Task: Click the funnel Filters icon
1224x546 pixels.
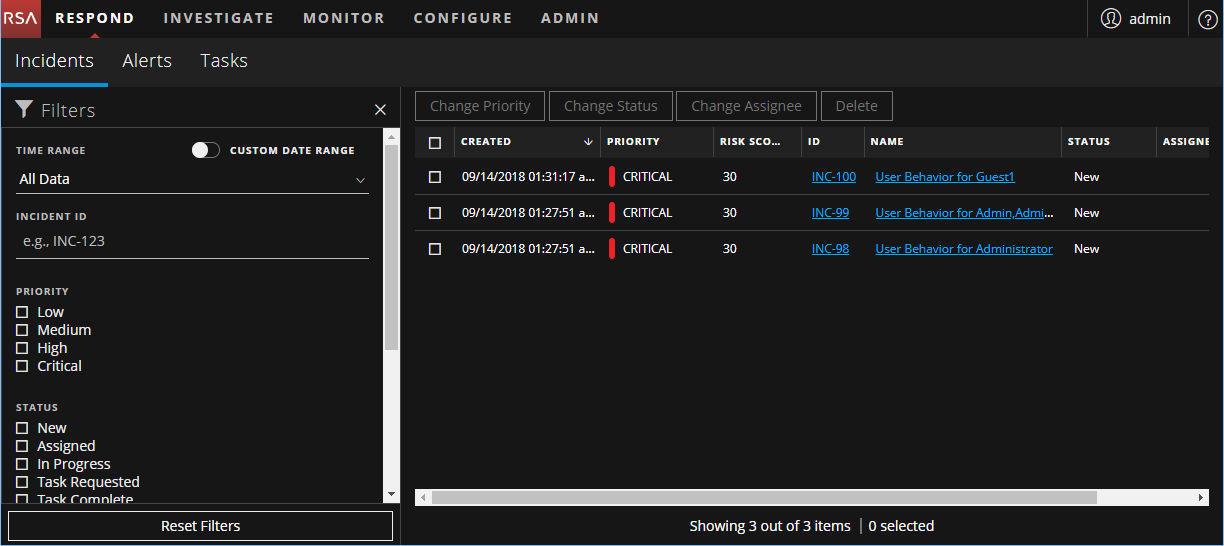Action: [25, 110]
